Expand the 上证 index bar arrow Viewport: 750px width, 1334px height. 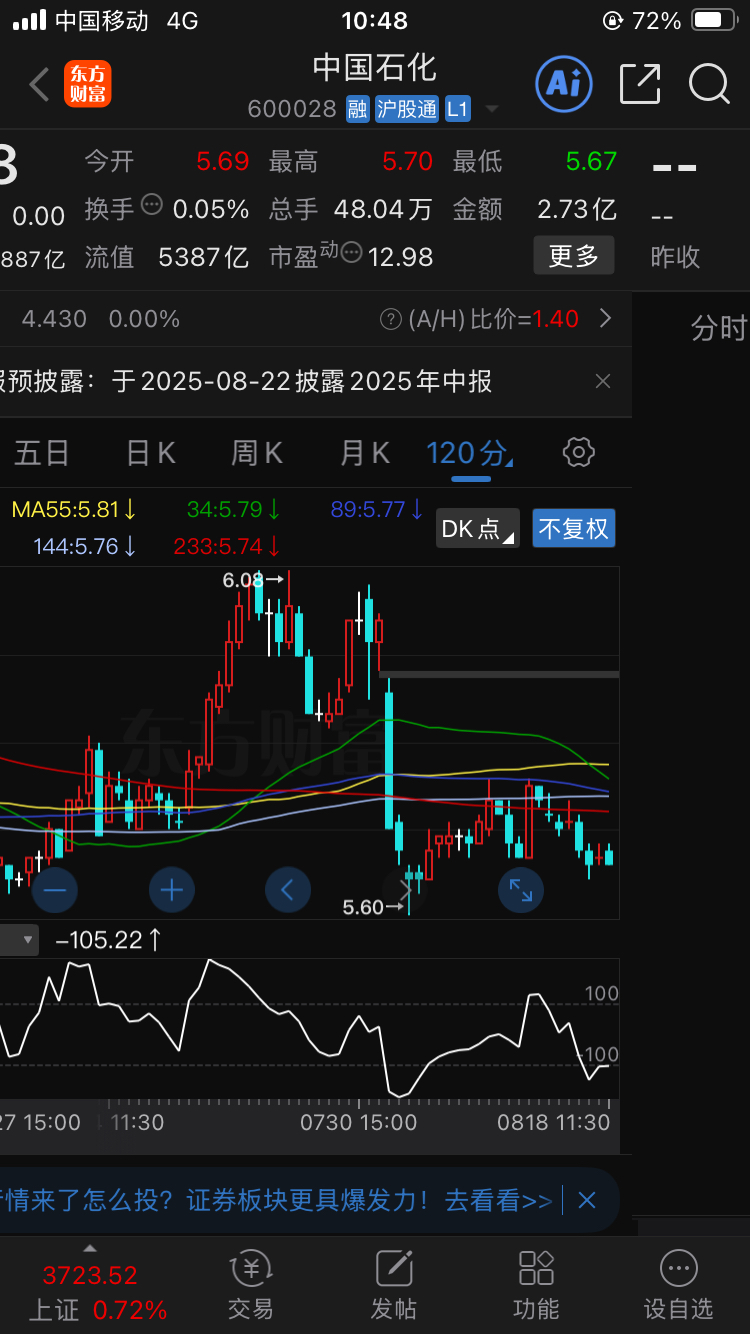(89, 1248)
